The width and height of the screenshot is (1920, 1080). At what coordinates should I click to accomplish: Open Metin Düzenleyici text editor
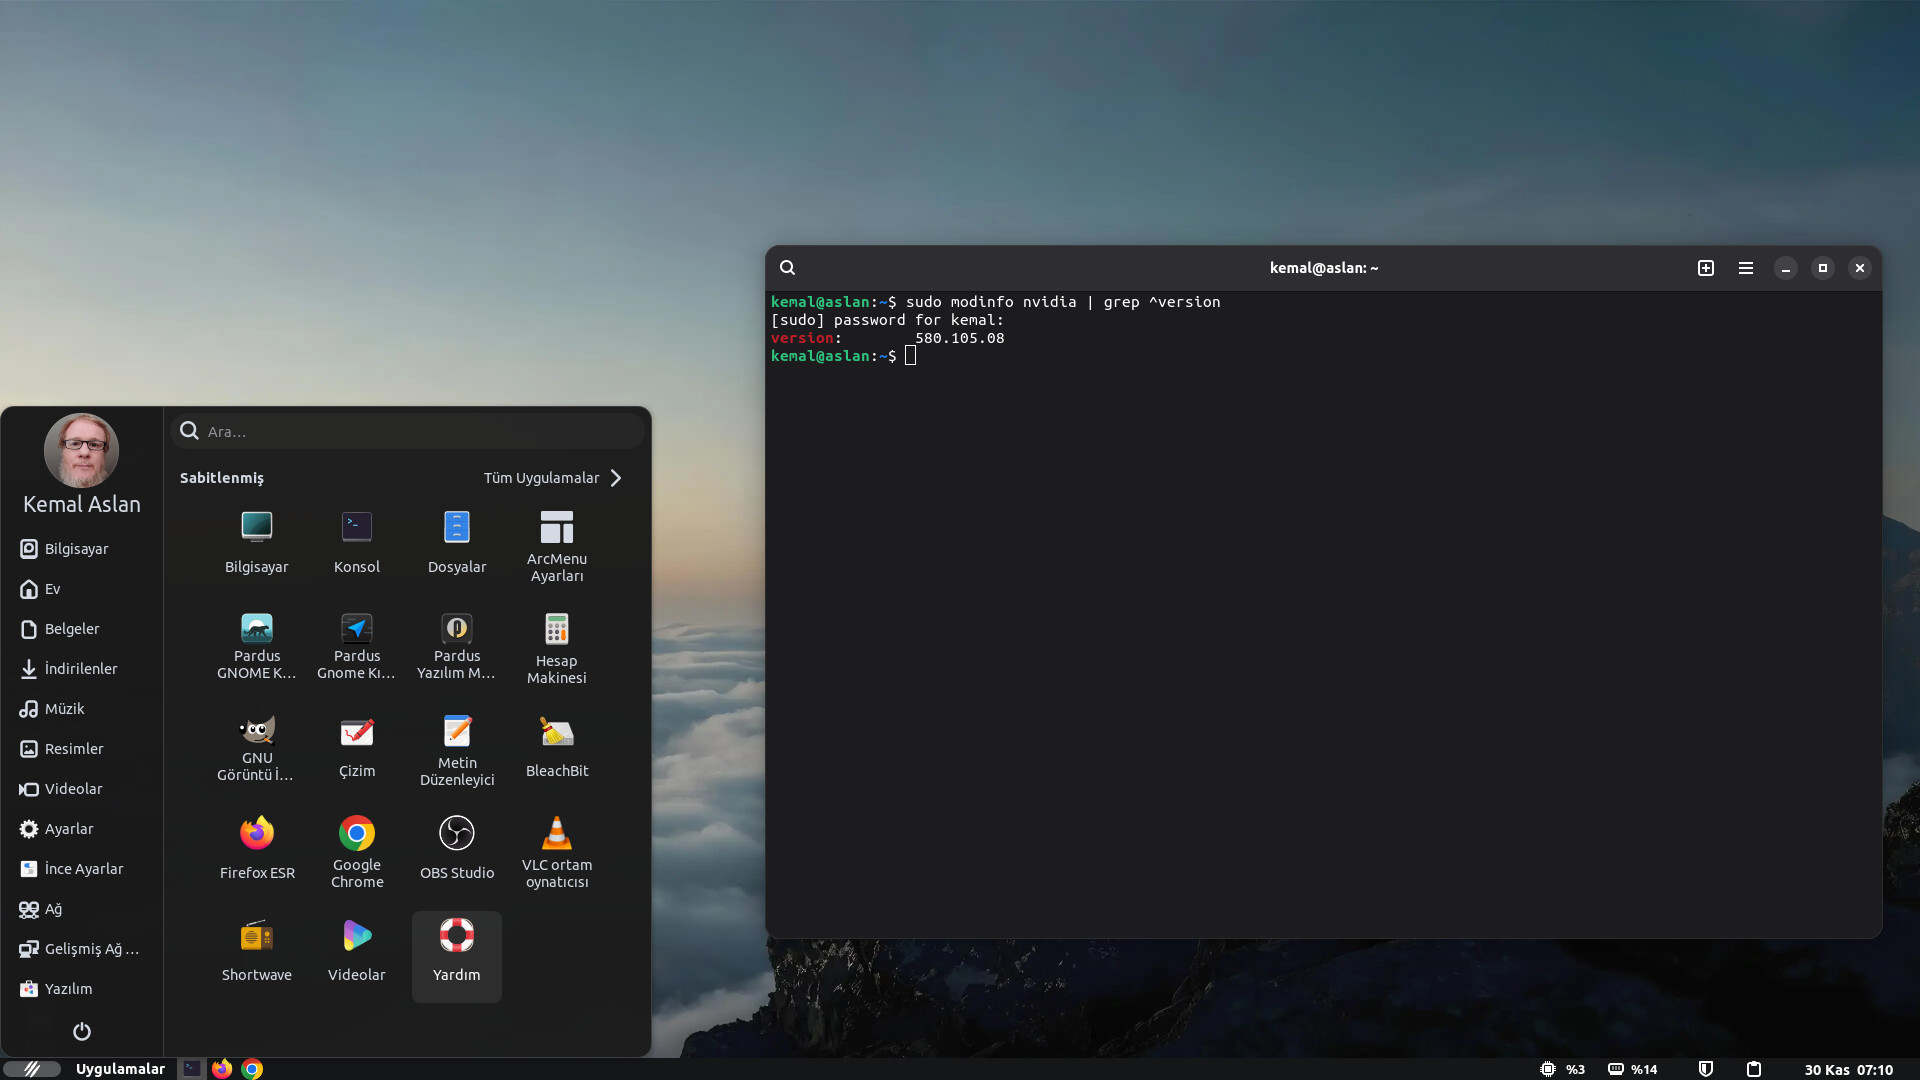pyautogui.click(x=457, y=746)
